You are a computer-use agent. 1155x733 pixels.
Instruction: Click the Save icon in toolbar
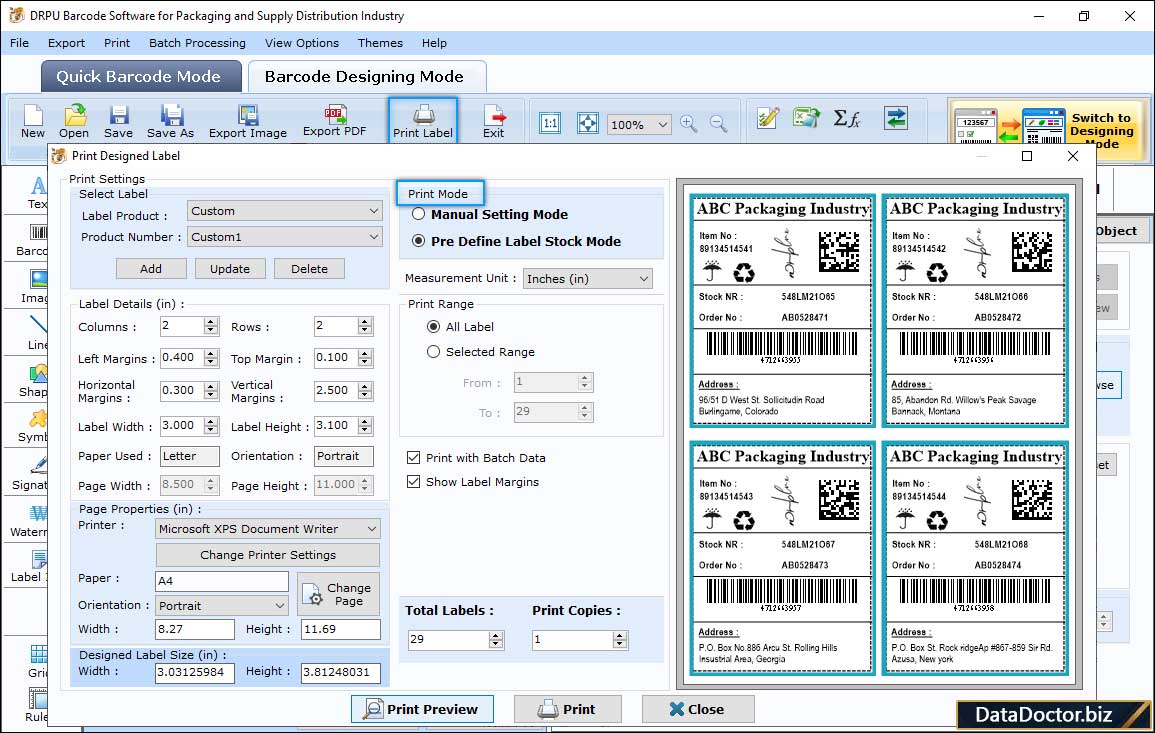[x=118, y=122]
